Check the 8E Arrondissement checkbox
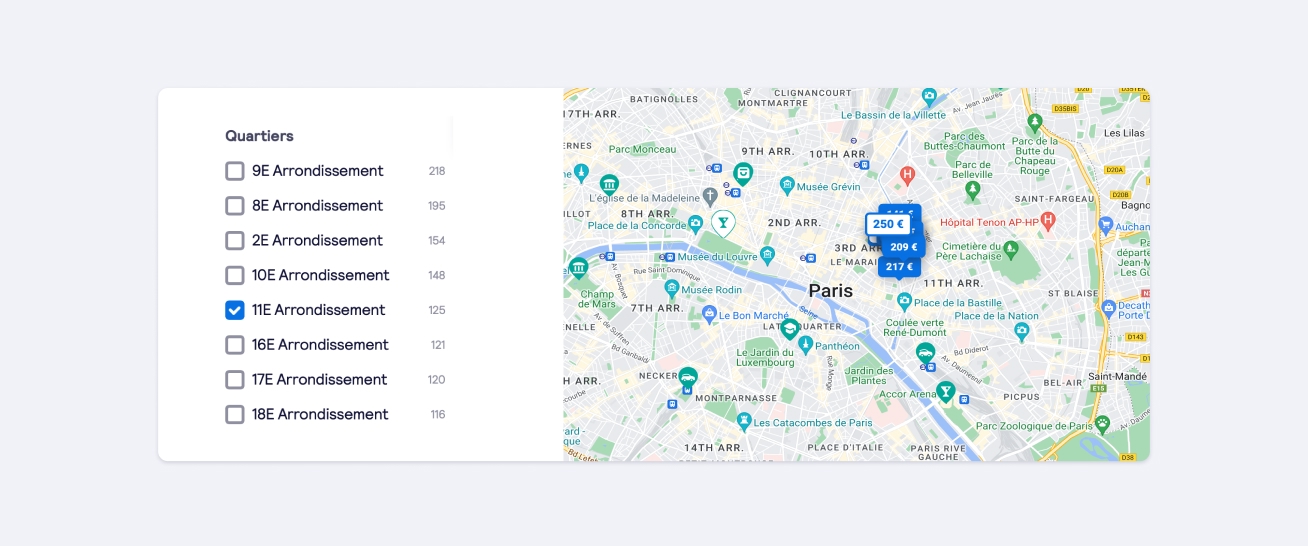 [x=235, y=206]
